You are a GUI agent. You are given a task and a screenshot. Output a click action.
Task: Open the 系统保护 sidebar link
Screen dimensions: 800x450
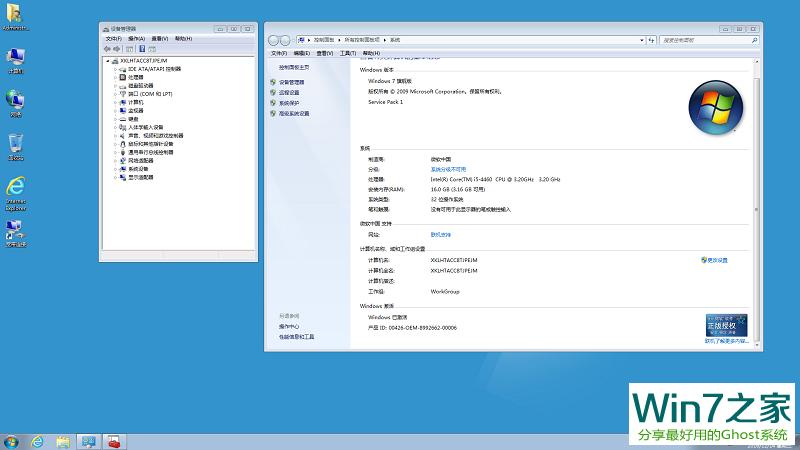click(x=289, y=103)
